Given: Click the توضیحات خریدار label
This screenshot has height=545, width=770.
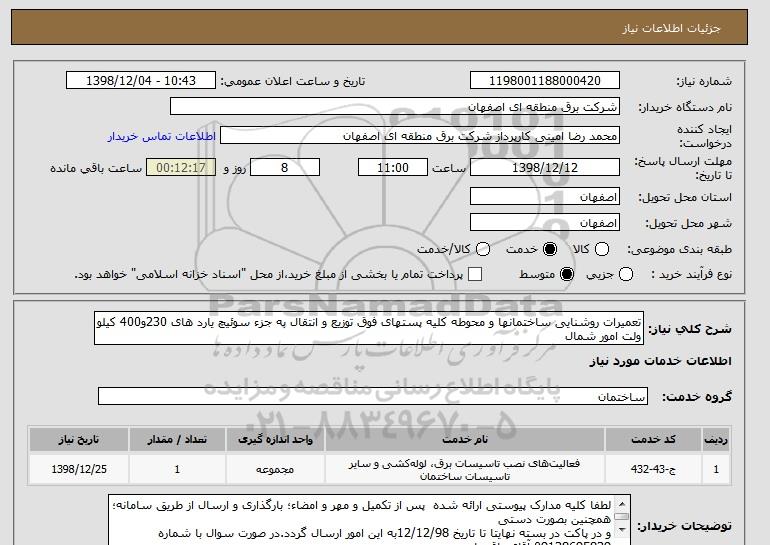Looking at the screenshot, I should tap(685, 526).
